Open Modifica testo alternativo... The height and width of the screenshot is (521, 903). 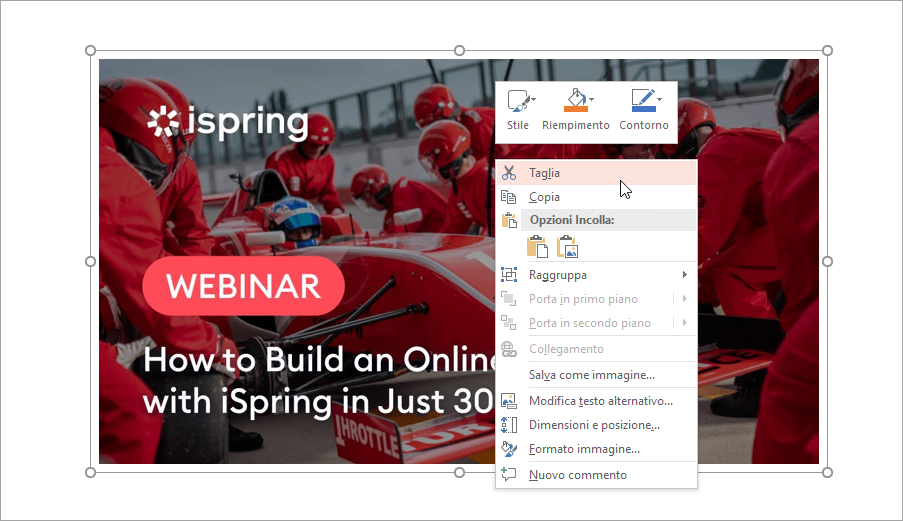coord(600,401)
